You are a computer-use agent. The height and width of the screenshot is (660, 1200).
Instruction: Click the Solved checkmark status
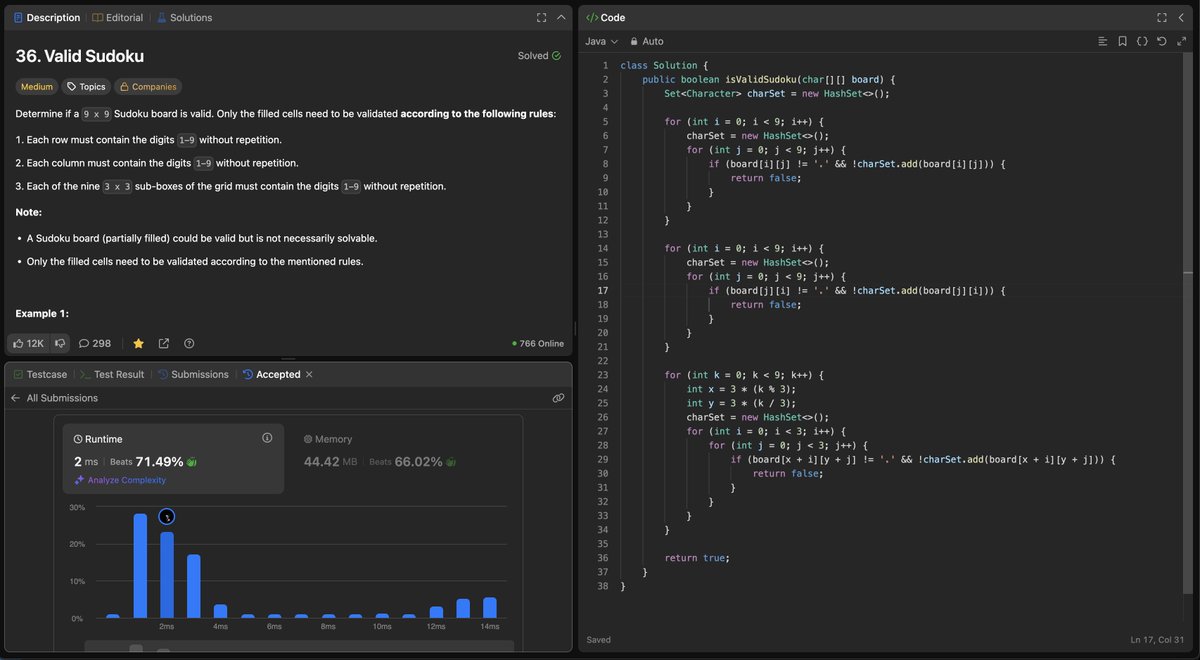(540, 56)
